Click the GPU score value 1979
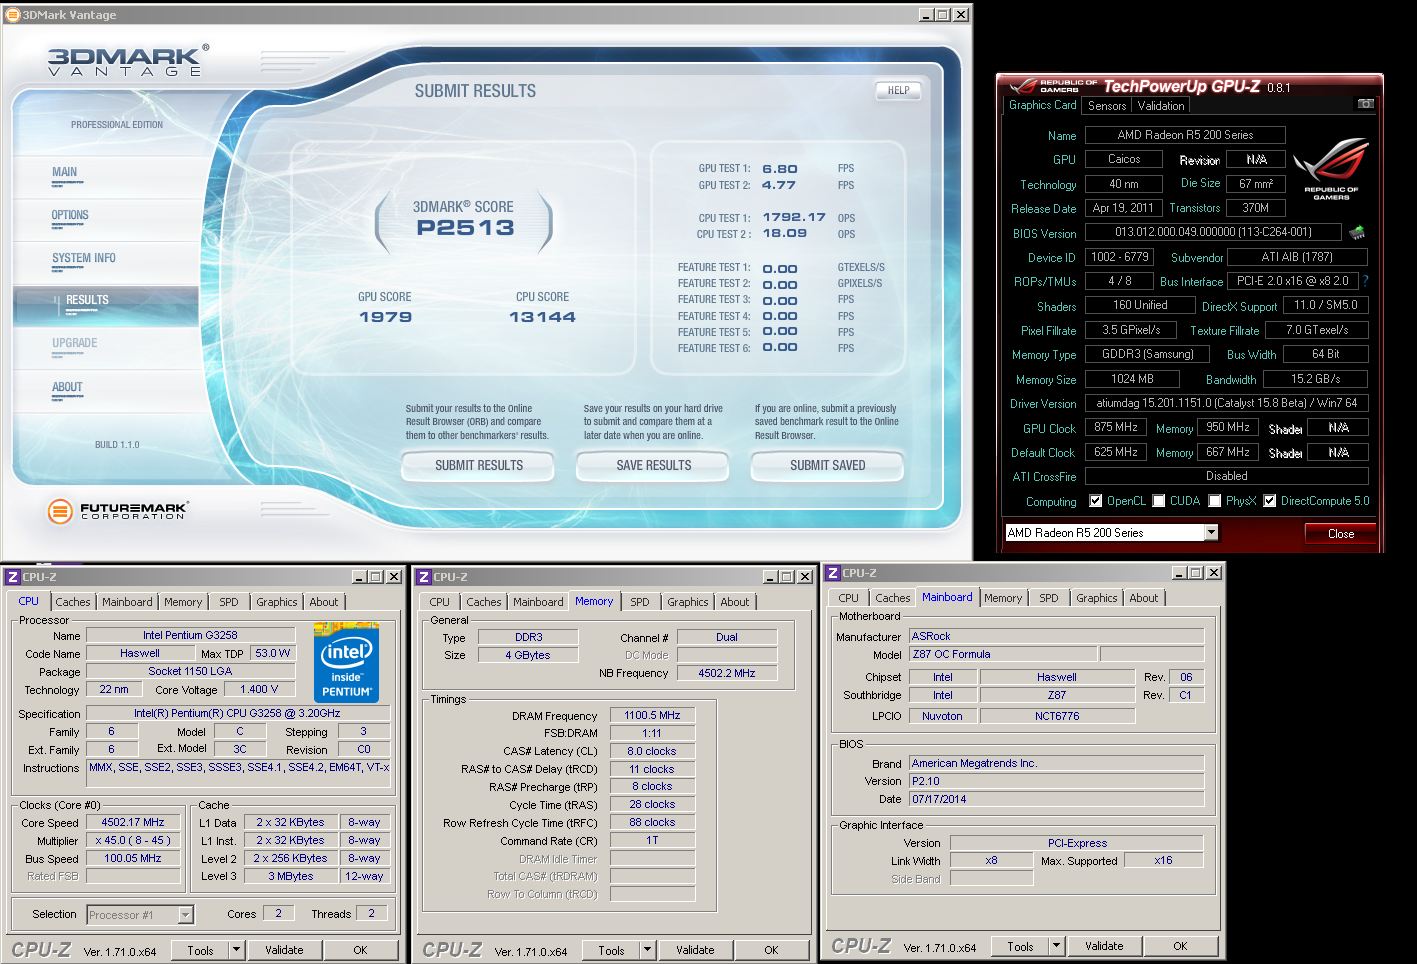The image size is (1417, 964). click(385, 317)
